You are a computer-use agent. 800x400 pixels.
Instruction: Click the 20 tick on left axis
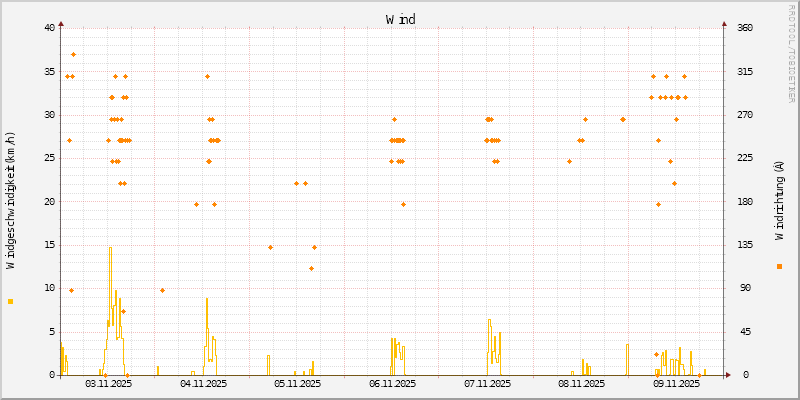coord(50,201)
